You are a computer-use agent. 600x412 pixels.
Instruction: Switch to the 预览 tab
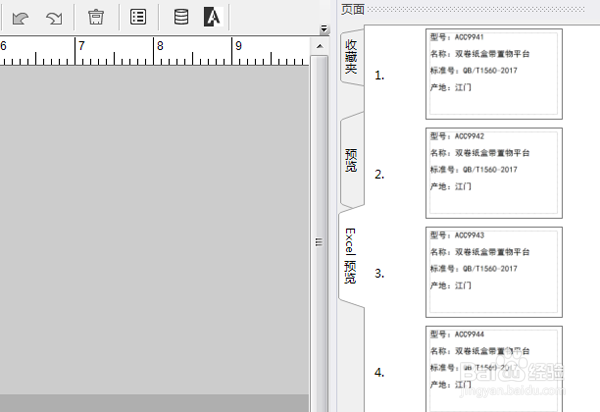[351, 160]
